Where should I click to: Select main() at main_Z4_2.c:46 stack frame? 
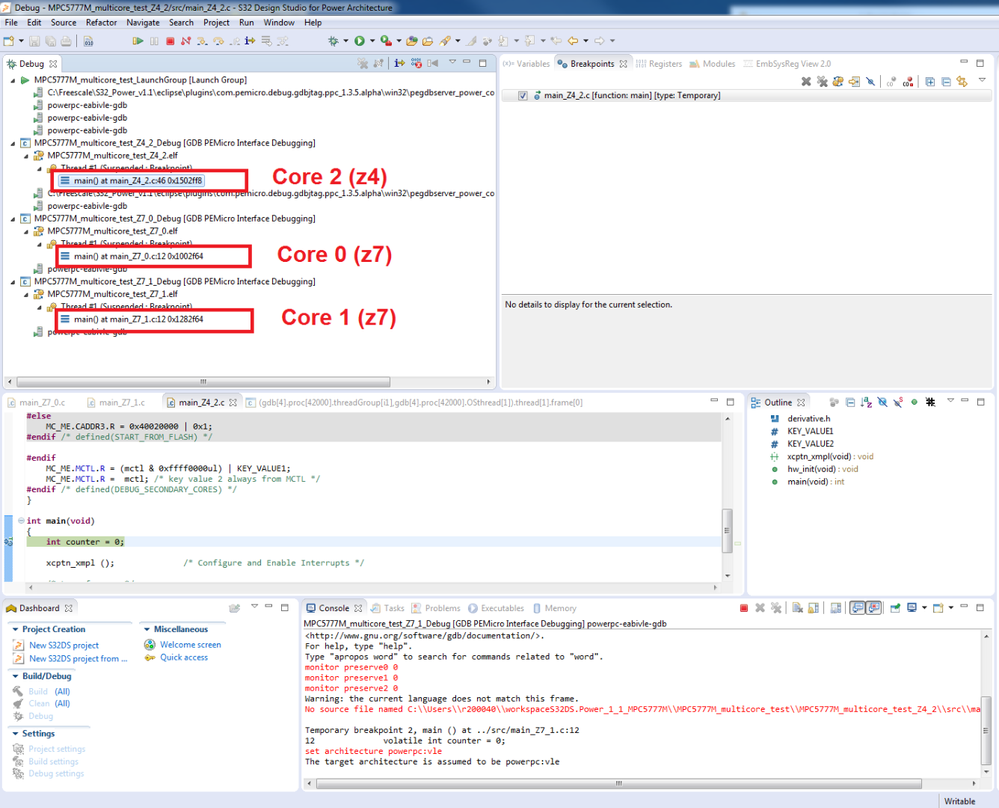click(x=131, y=180)
